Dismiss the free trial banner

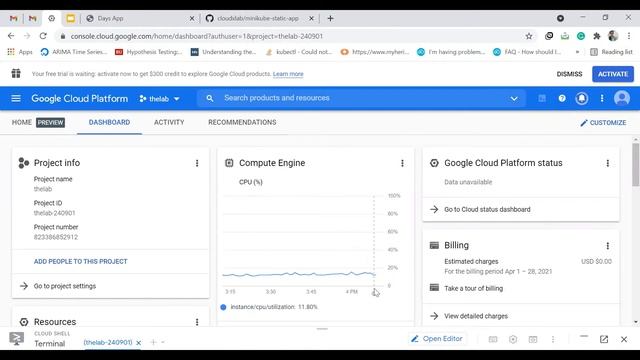pyautogui.click(x=569, y=74)
